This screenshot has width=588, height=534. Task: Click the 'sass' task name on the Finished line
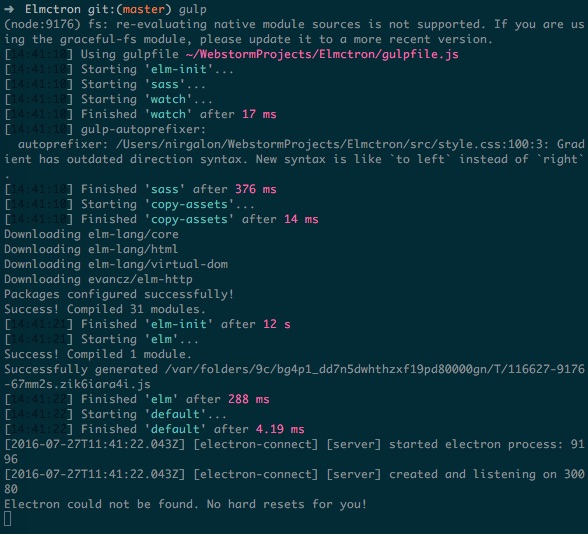coord(165,189)
